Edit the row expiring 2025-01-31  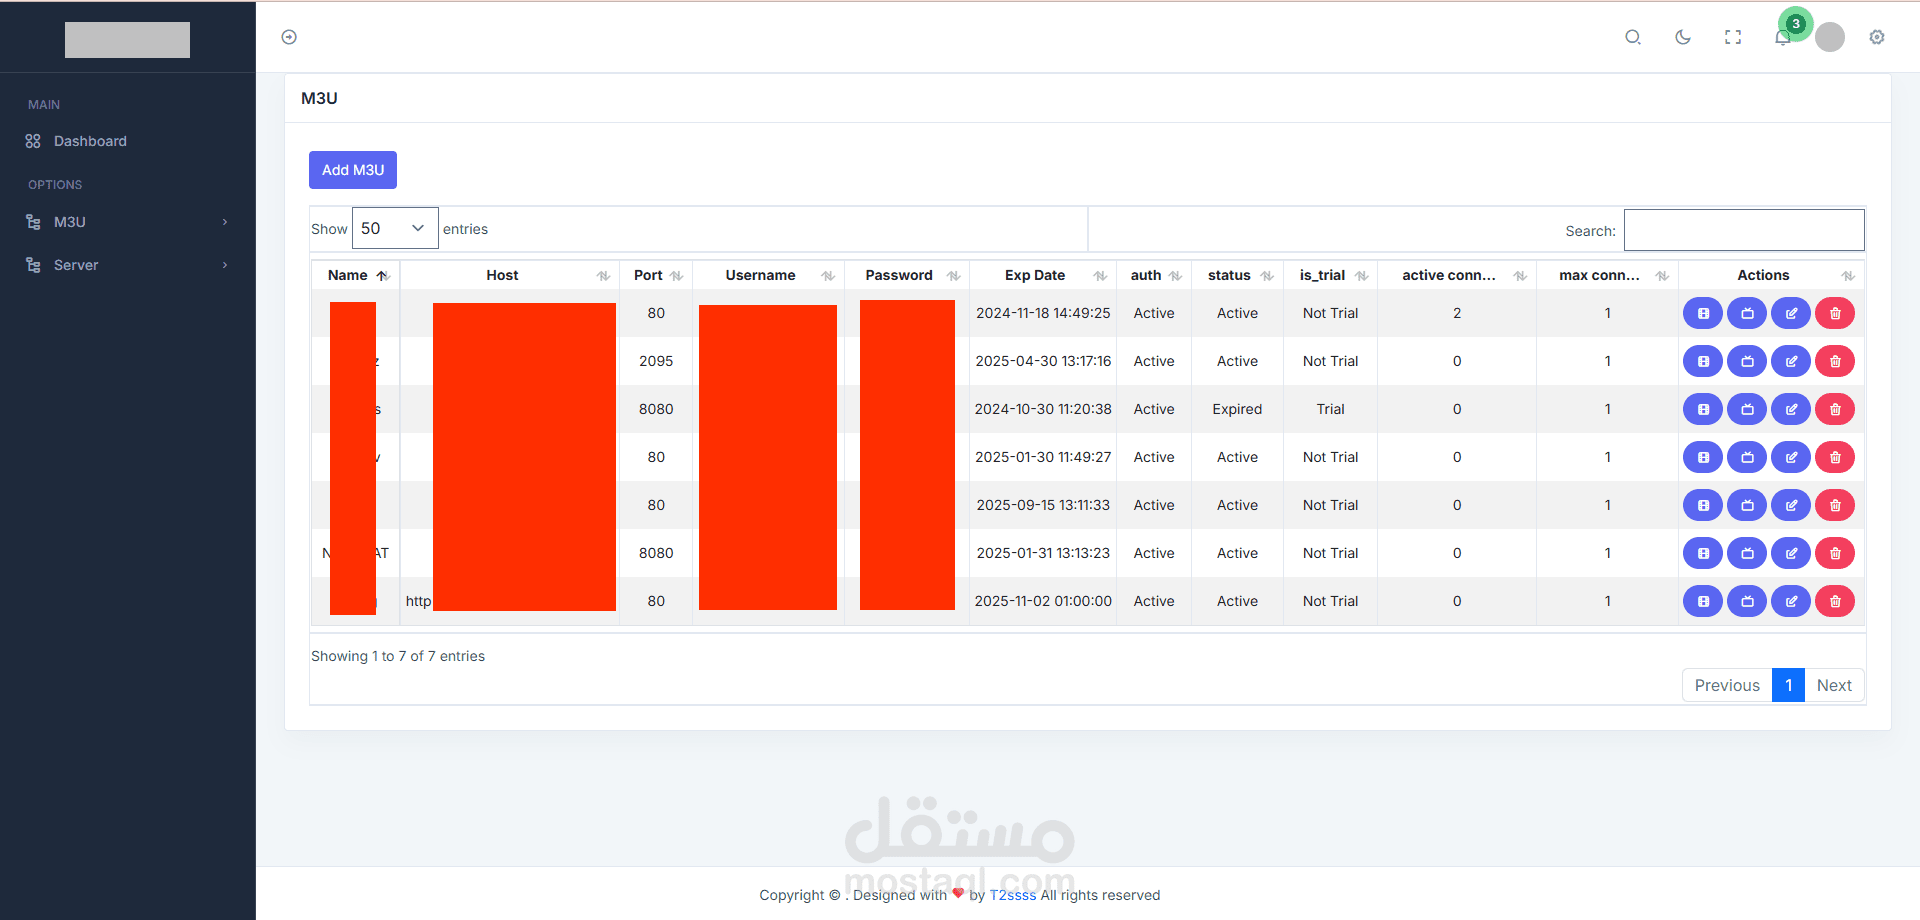1791,553
